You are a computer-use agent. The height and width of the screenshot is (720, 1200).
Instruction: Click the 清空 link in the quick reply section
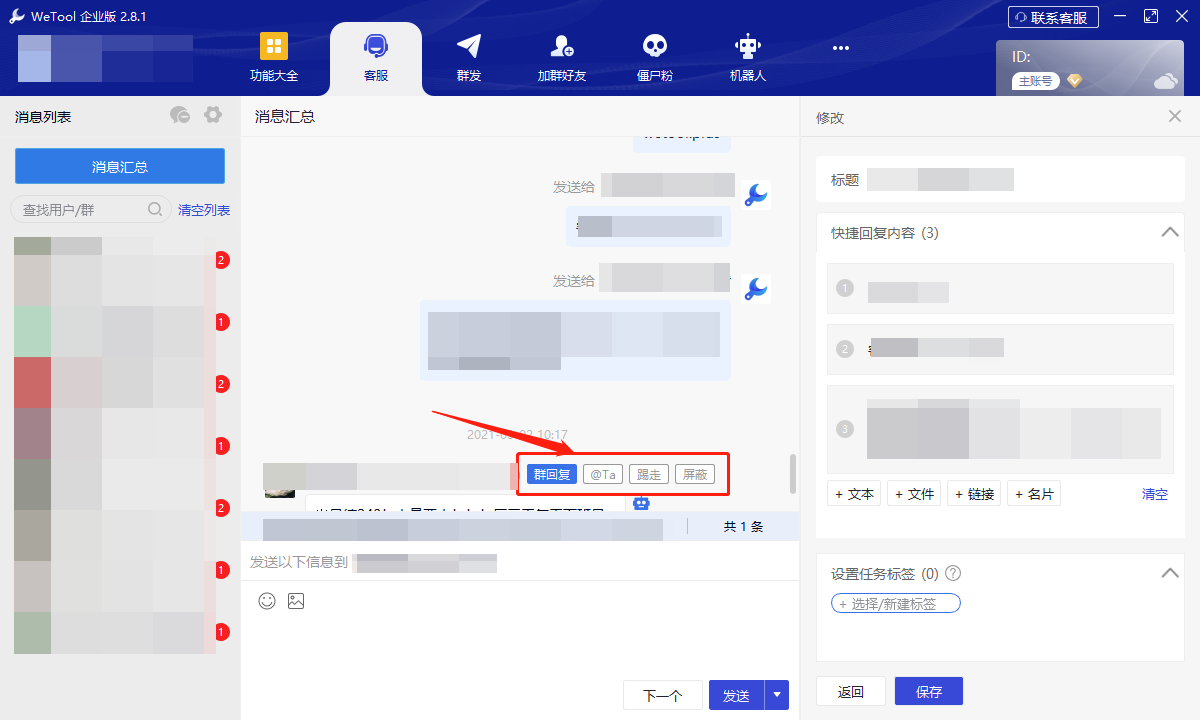pyautogui.click(x=1155, y=494)
